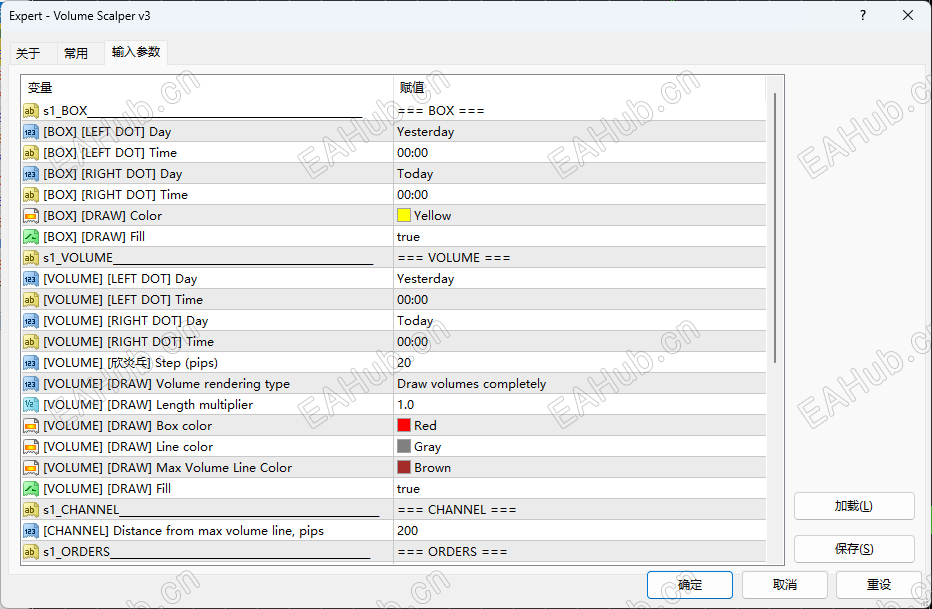932x609 pixels.
Task: Edit the Length multiplier value 1.0
Action: pyautogui.click(x=580, y=405)
